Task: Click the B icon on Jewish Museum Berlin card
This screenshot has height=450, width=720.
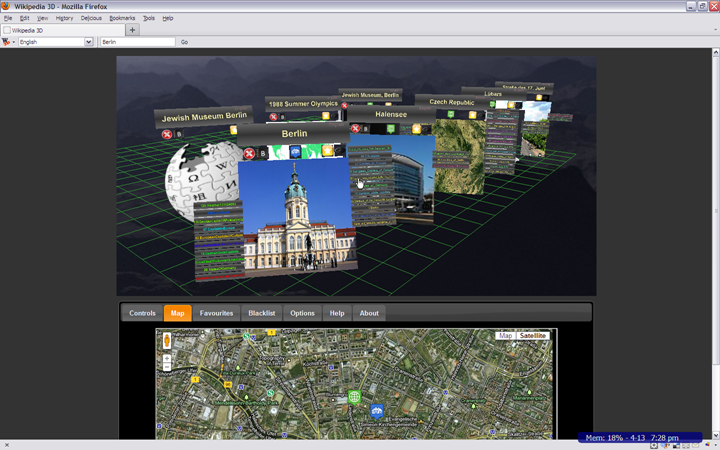Action: [x=179, y=134]
